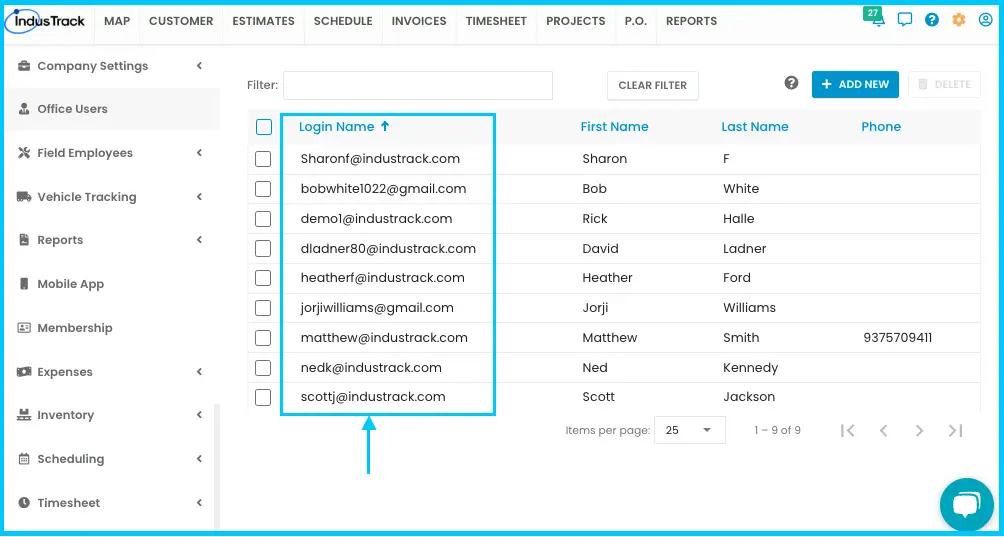Open the orange settings gear icon
The width and height of the screenshot is (1004, 537).
coord(959,20)
